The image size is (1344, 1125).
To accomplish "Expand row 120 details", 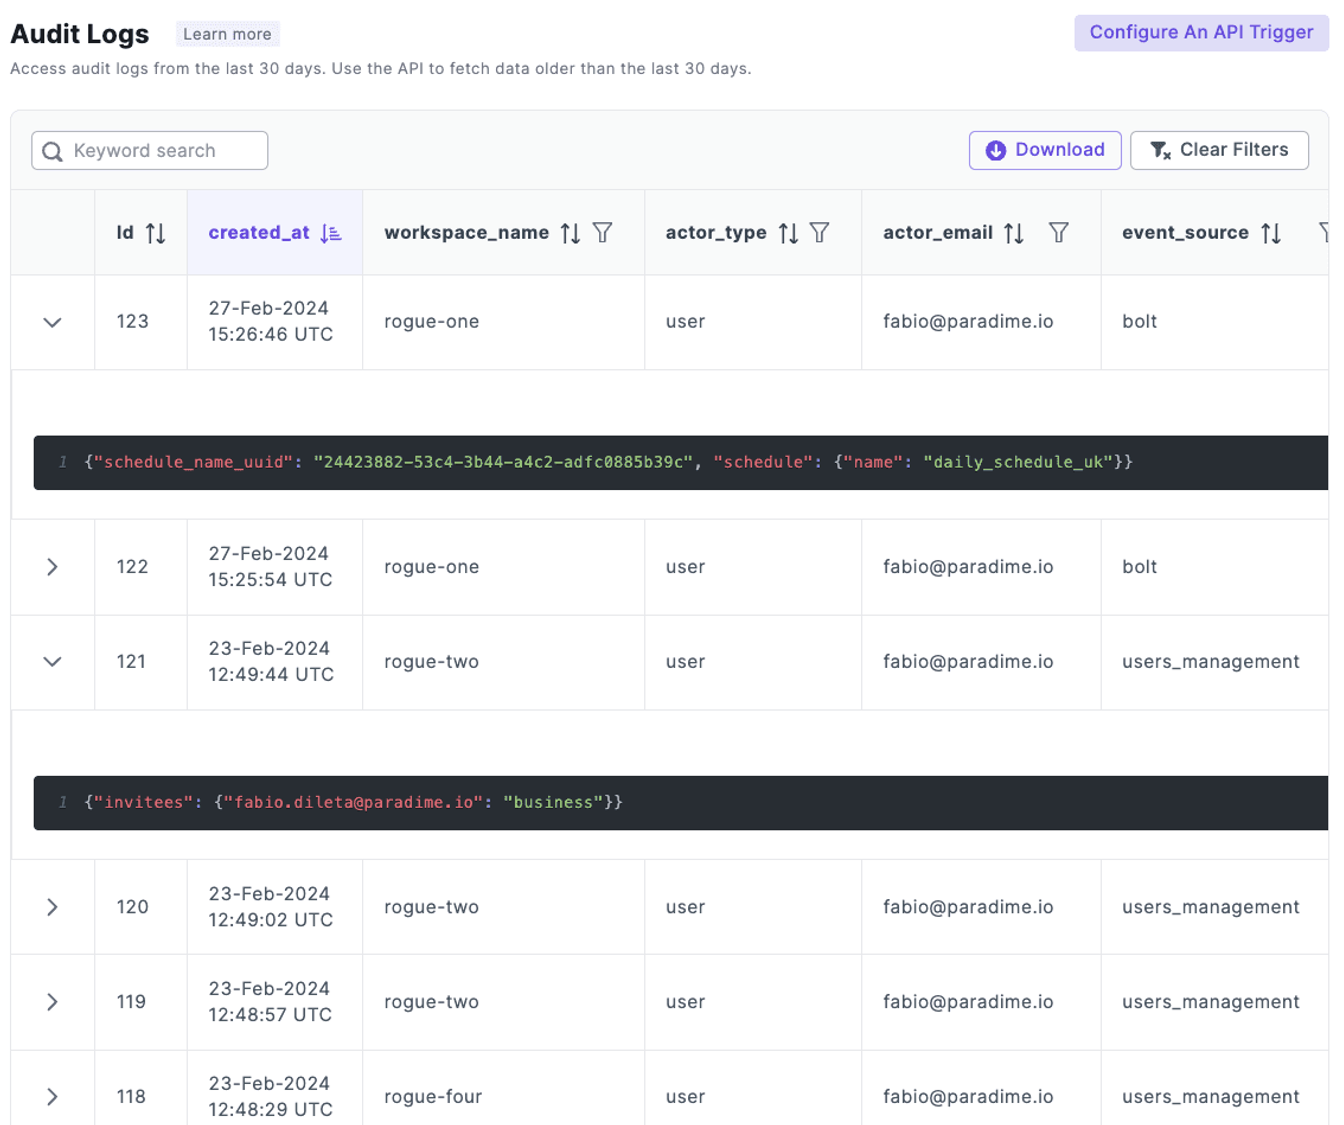I will click(x=53, y=907).
